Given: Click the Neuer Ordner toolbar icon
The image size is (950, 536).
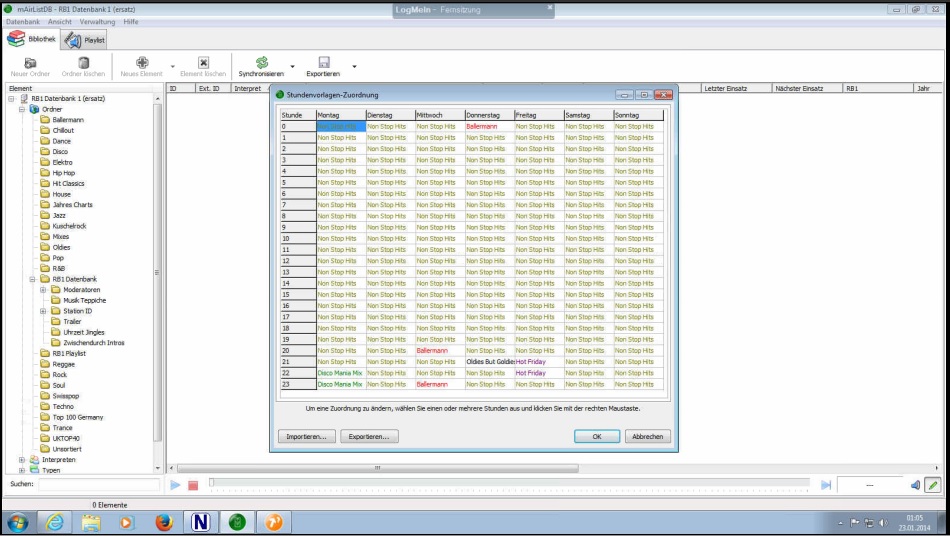Looking at the screenshot, I should pos(30,62).
